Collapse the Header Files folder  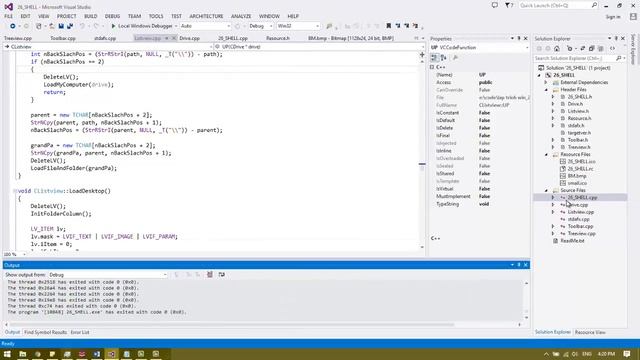(547, 90)
